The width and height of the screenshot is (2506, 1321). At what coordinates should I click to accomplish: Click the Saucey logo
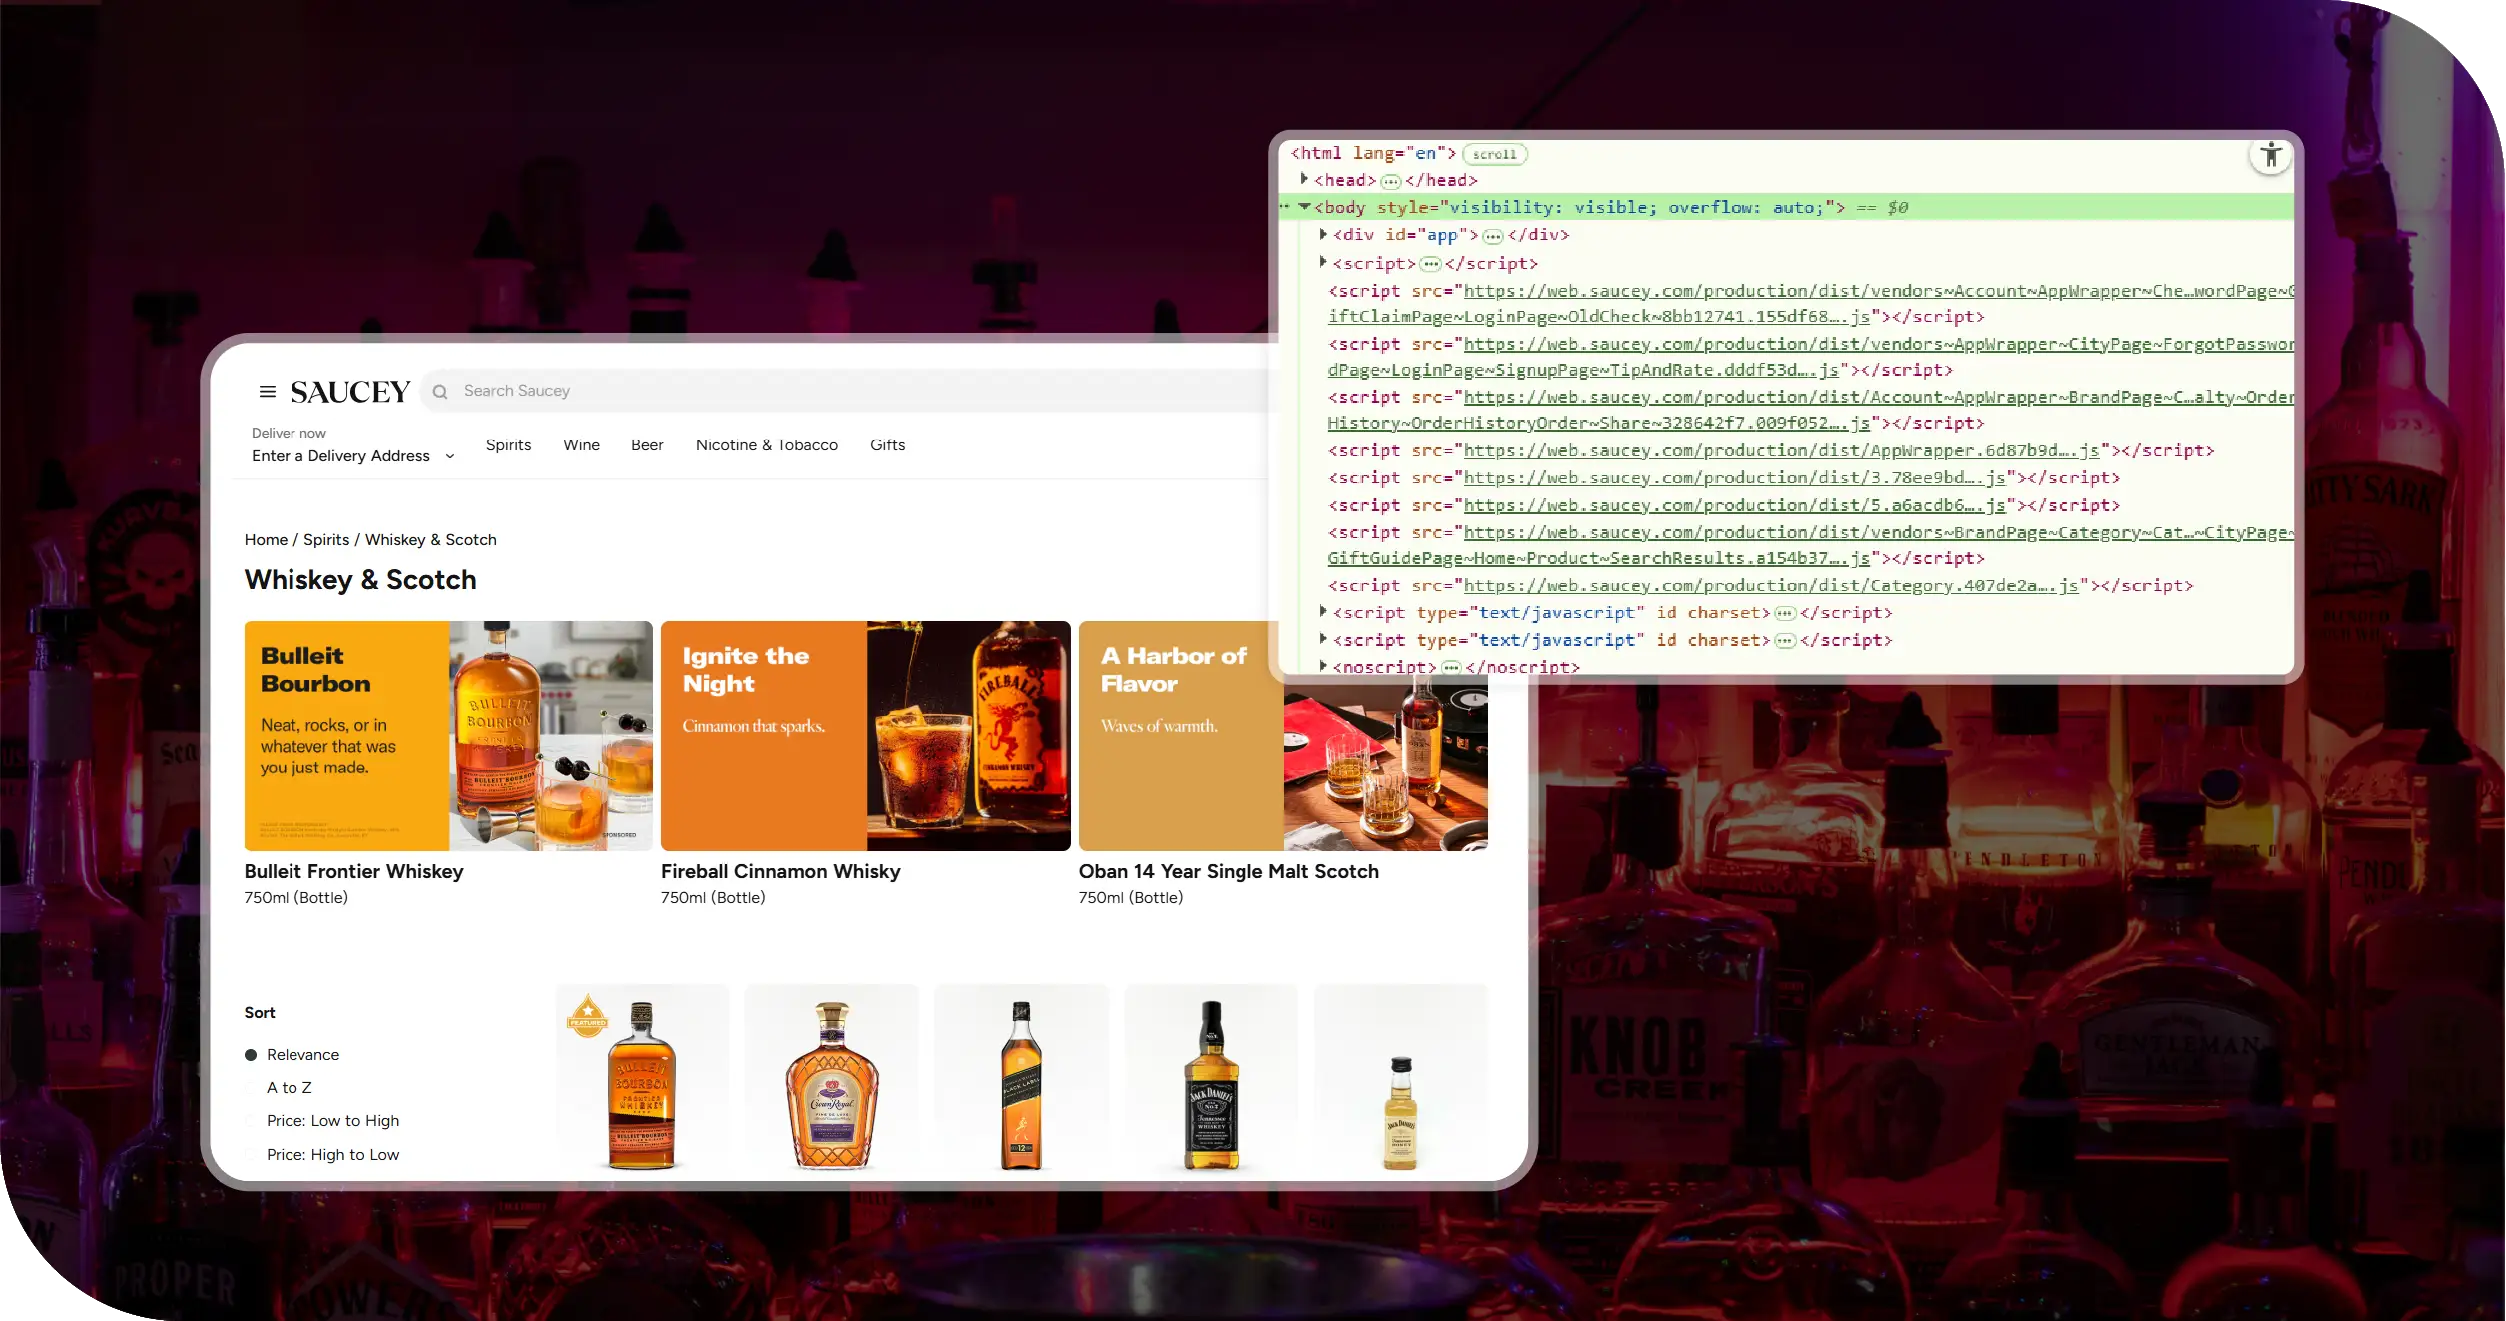click(350, 391)
